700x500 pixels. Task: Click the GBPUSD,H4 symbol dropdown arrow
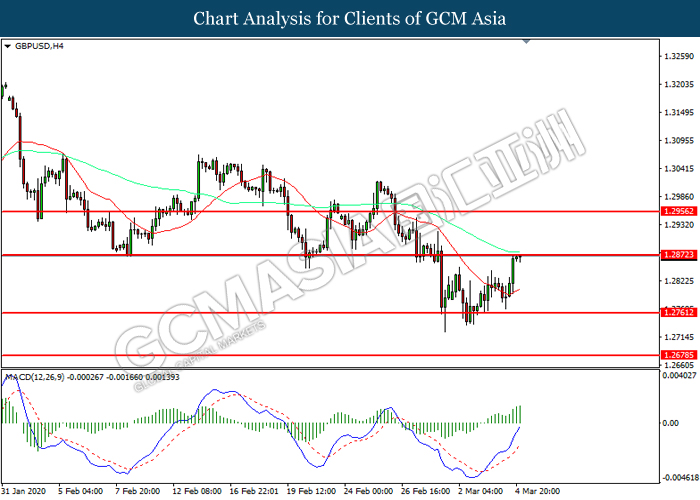[7, 46]
